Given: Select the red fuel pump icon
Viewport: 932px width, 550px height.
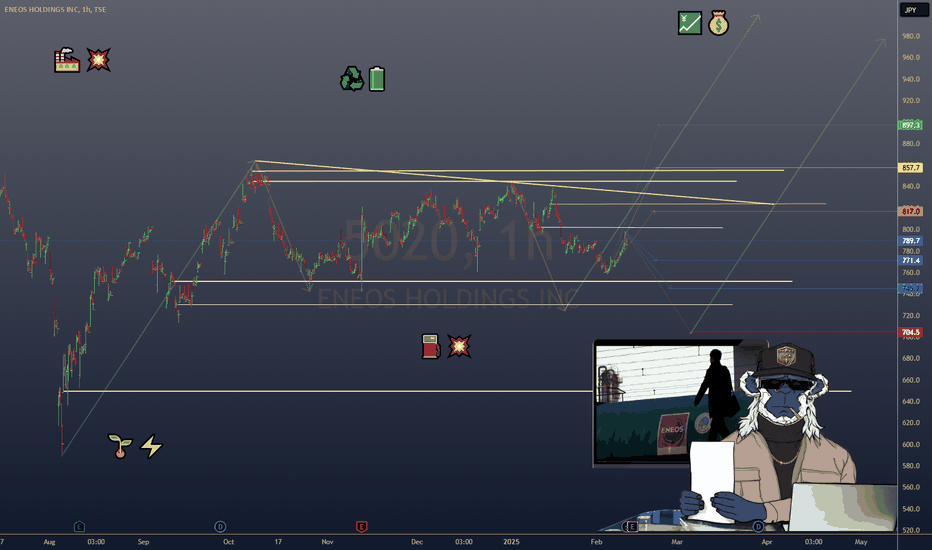Looking at the screenshot, I should [x=430, y=346].
